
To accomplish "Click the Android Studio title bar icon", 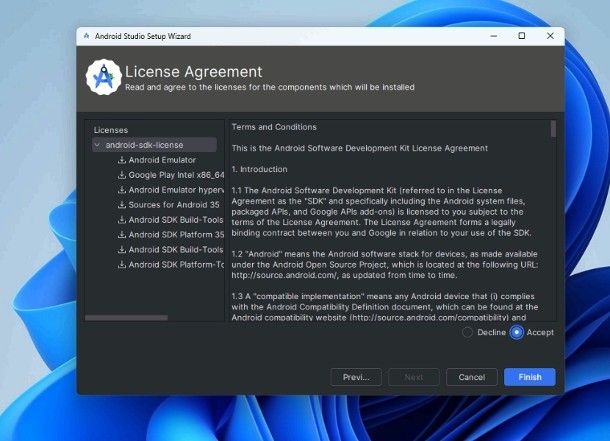I will pyautogui.click(x=86, y=36).
